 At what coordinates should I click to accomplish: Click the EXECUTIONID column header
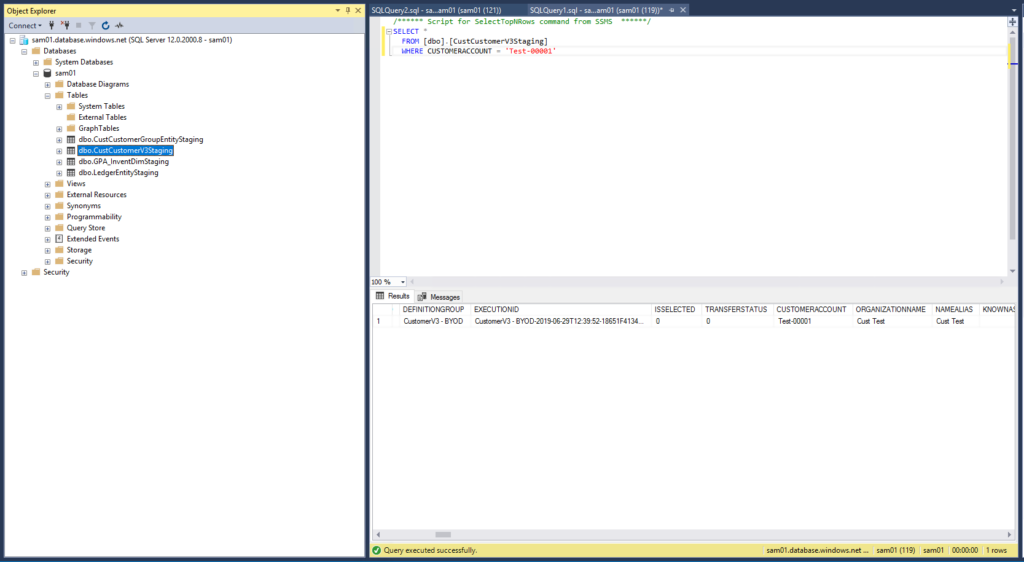pos(561,309)
